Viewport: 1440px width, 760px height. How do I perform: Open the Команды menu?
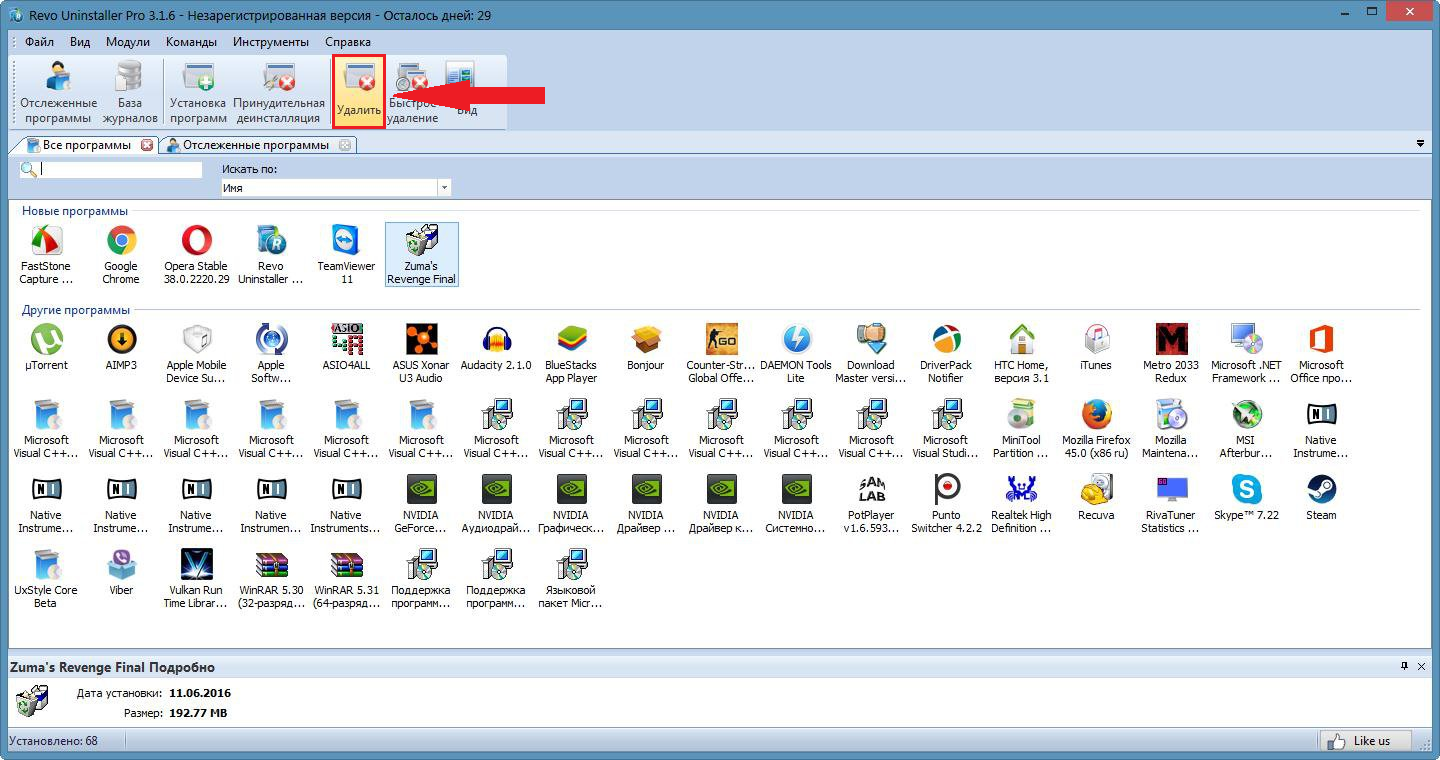click(192, 42)
